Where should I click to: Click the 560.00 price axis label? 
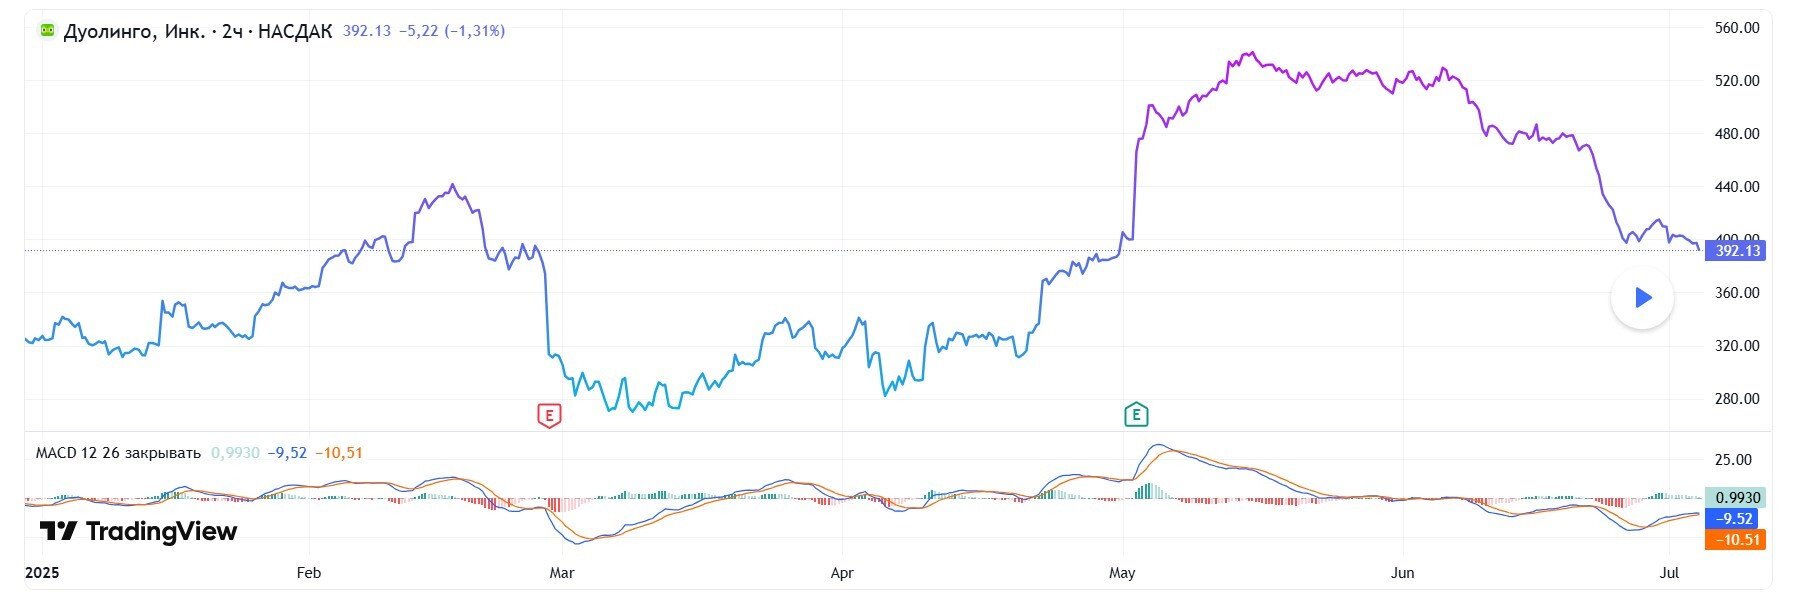pos(1737,28)
